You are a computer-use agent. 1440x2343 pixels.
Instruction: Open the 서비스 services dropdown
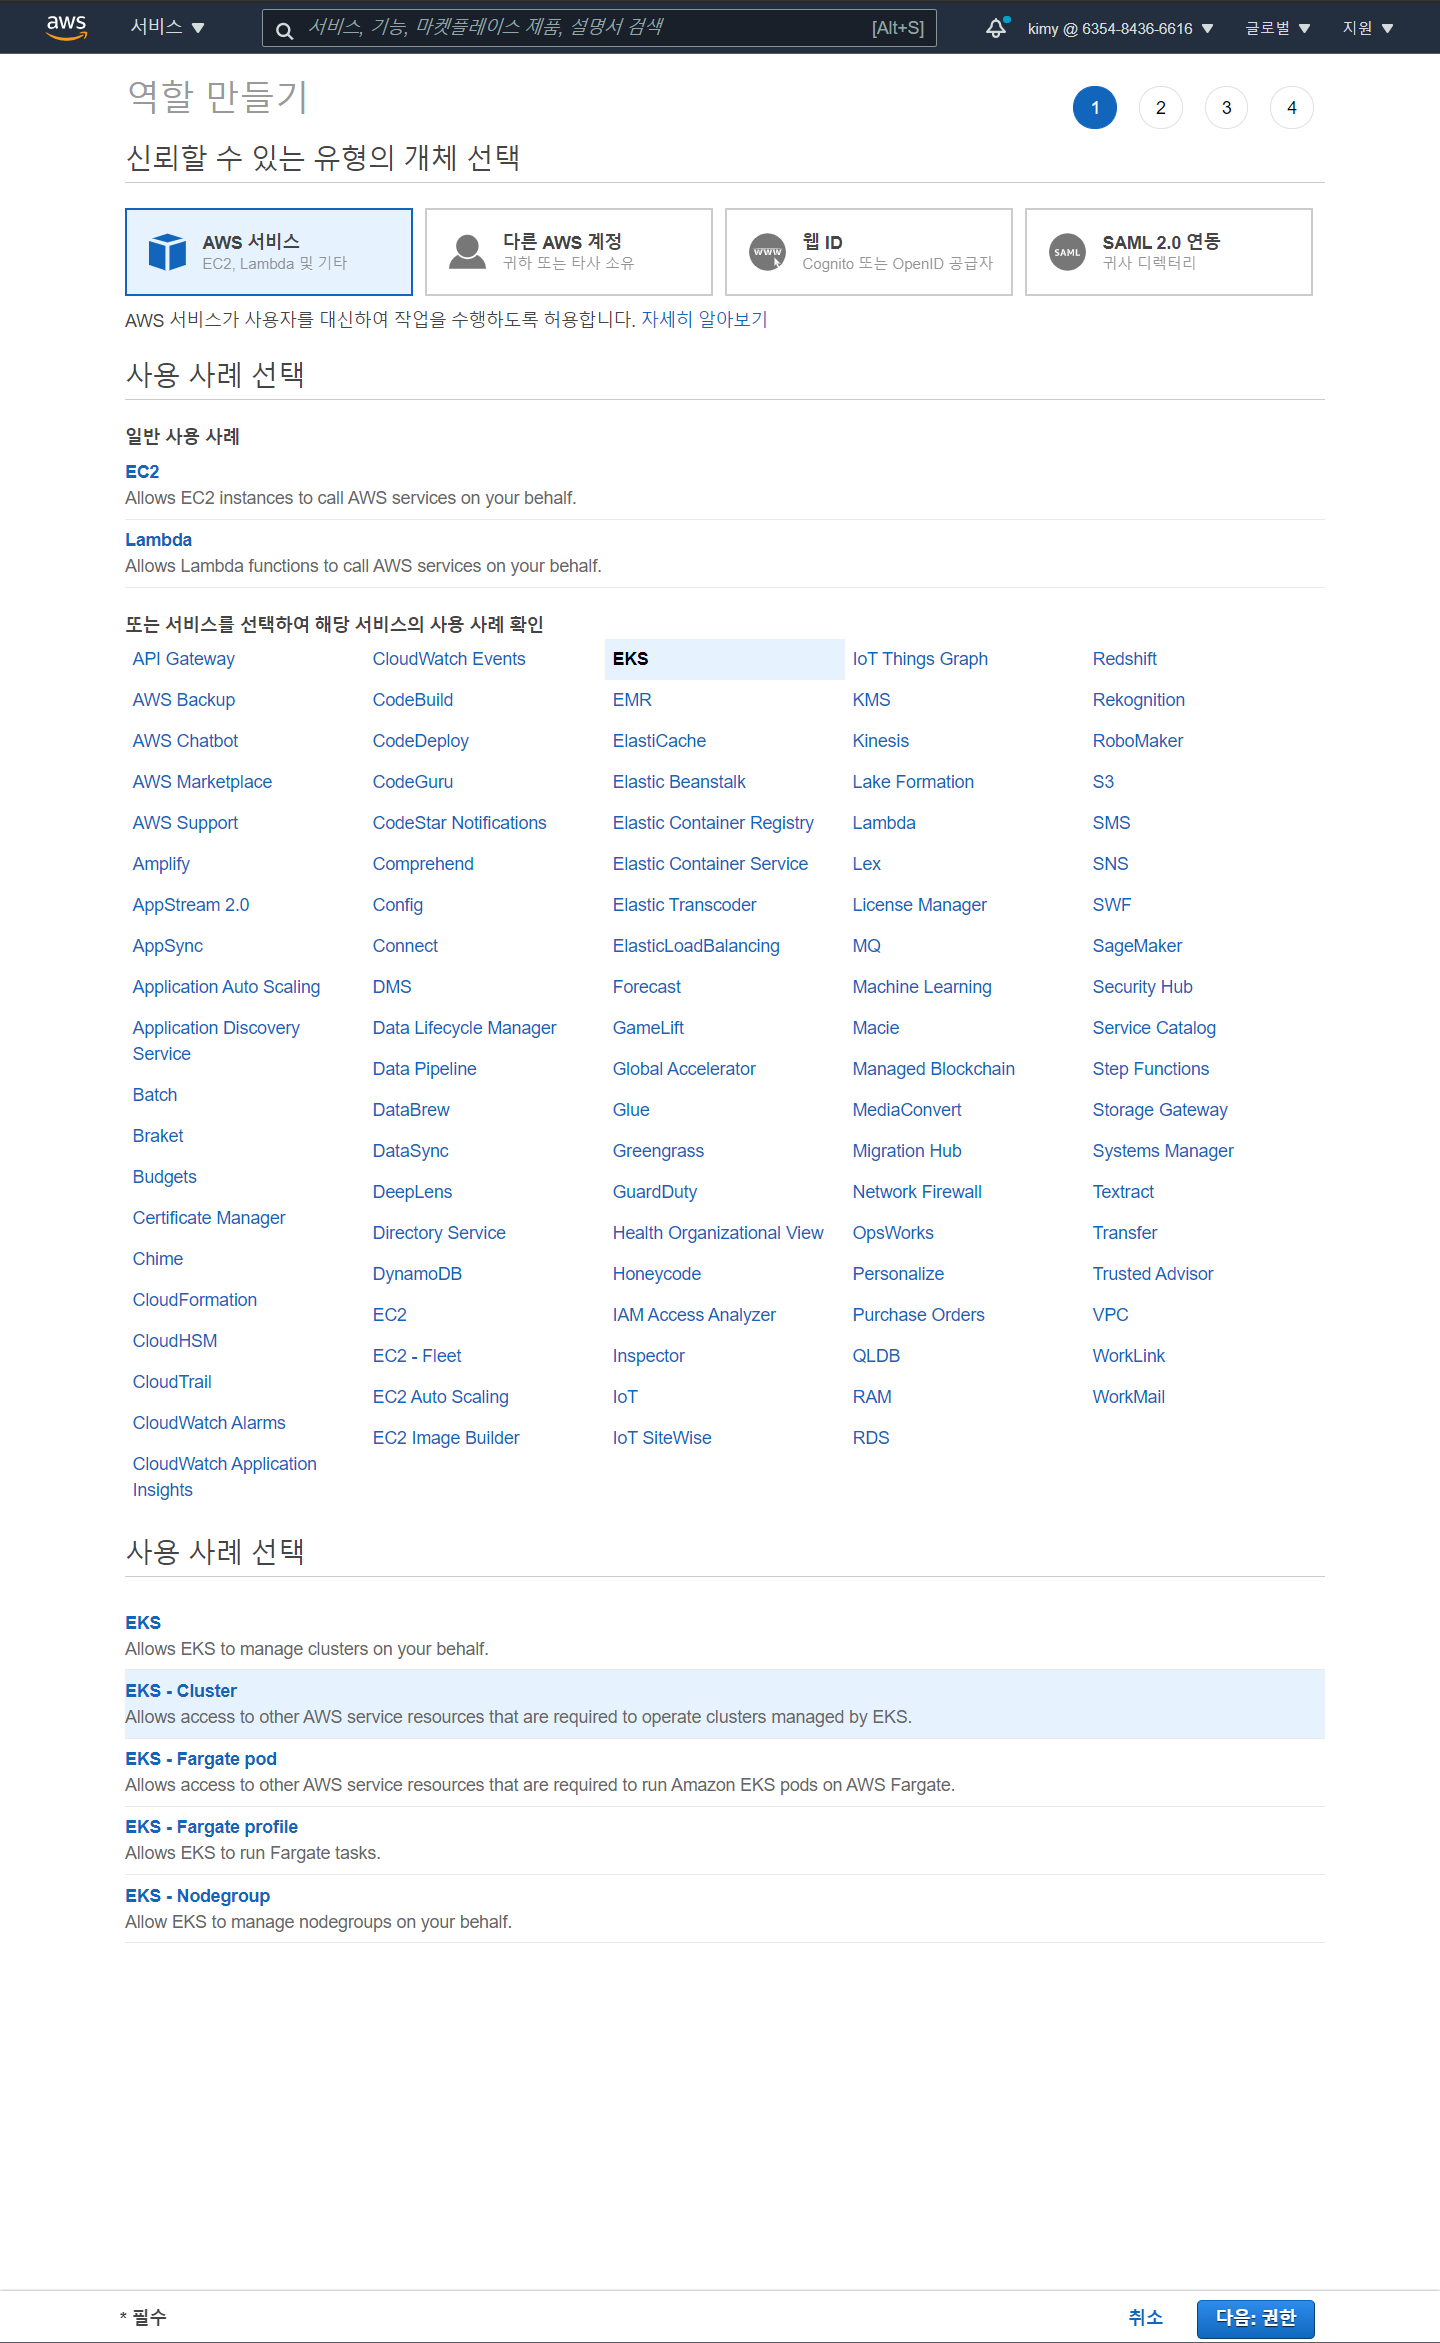167,27
